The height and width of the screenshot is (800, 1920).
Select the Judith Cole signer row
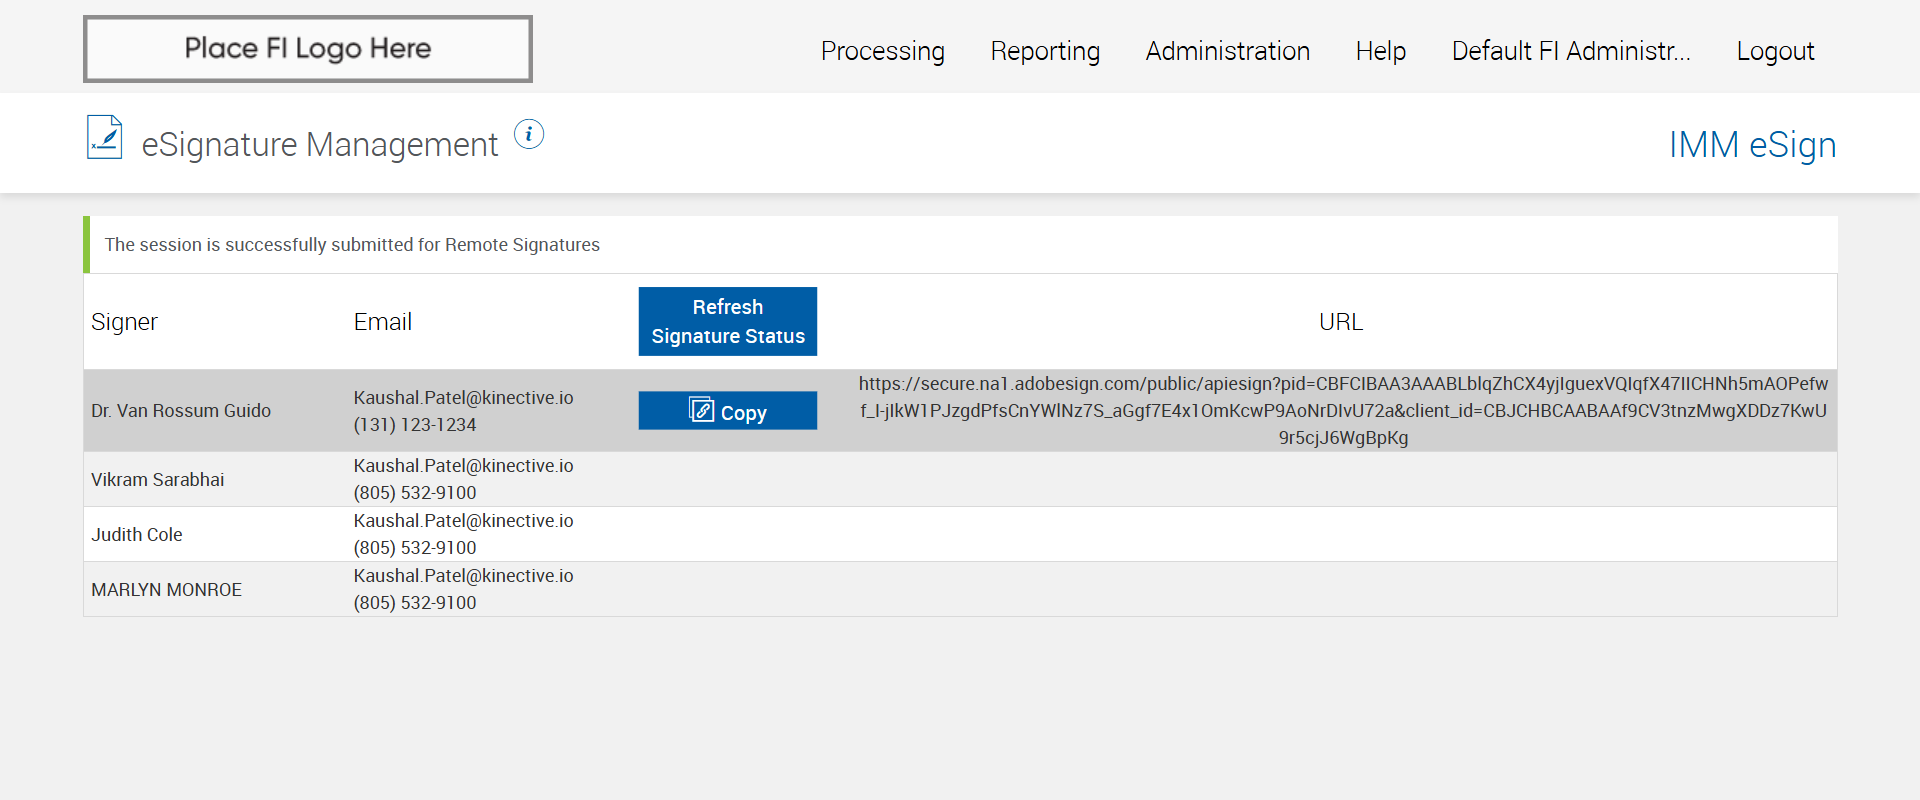pyautogui.click(x=137, y=535)
